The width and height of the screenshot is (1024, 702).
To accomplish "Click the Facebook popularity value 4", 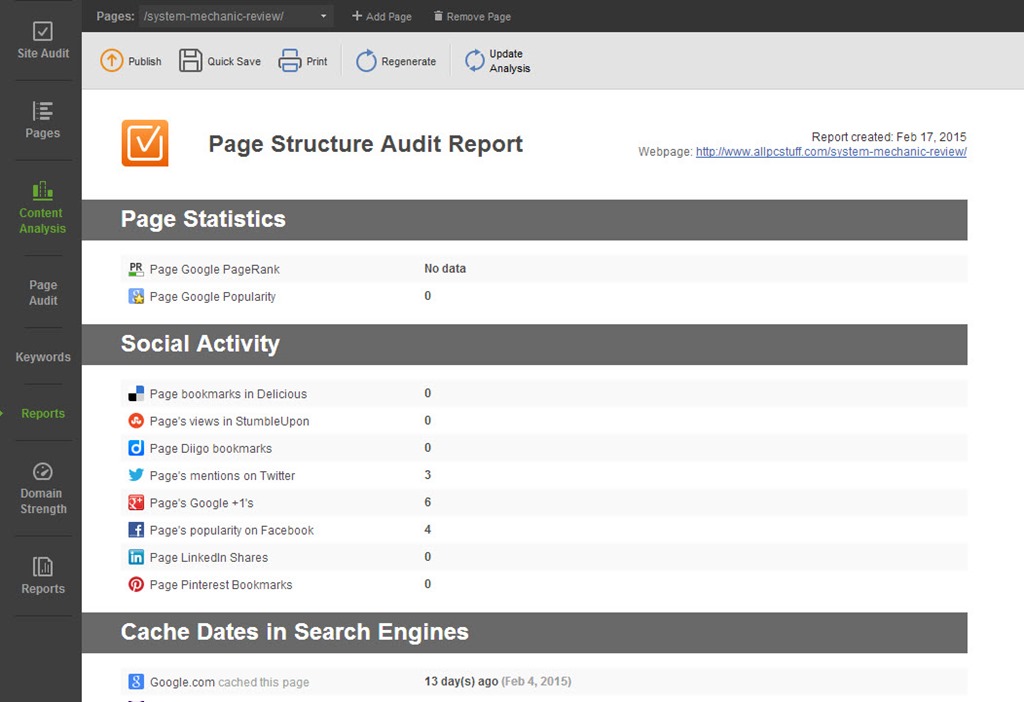I will click(x=428, y=530).
